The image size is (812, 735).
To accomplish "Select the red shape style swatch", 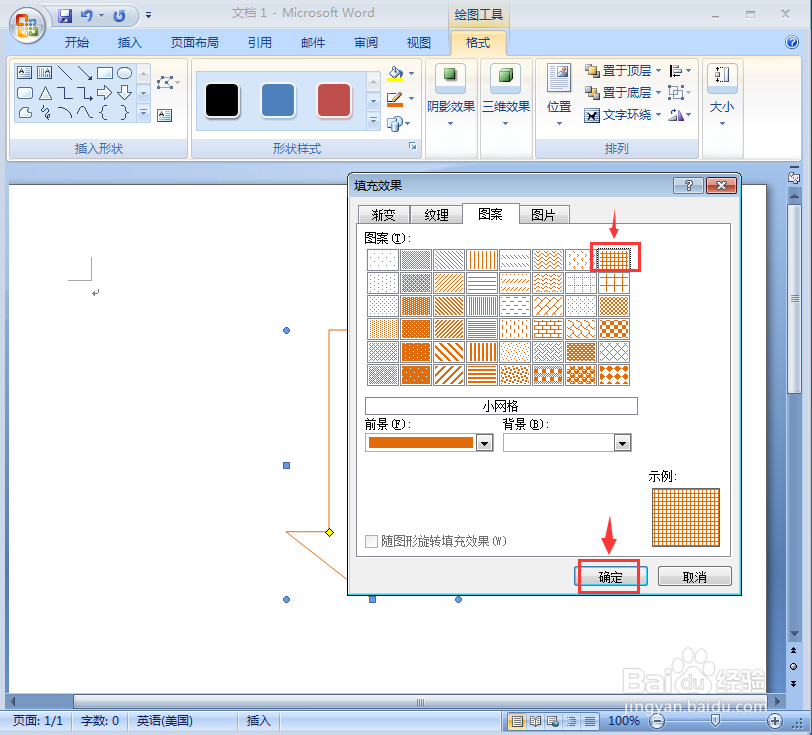I will (x=334, y=100).
